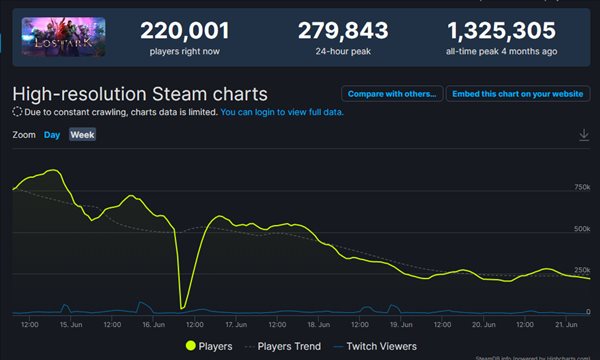Click the 220,001 players right now figure
The image size is (600, 360).
[x=185, y=31]
